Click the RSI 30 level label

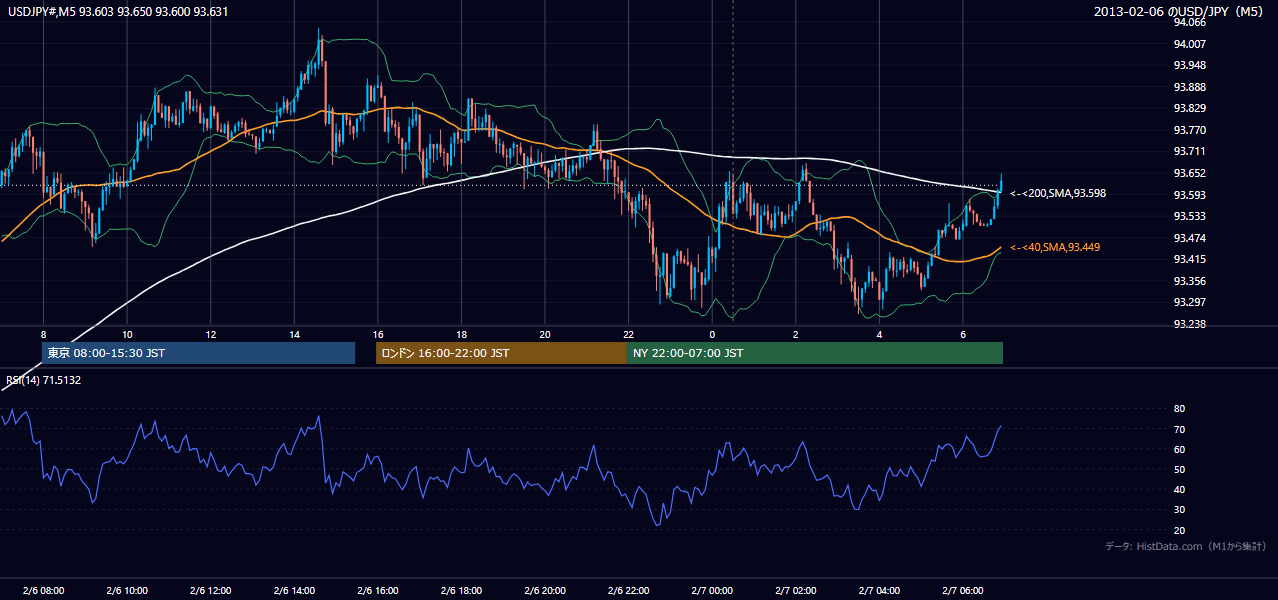pyautogui.click(x=1179, y=510)
